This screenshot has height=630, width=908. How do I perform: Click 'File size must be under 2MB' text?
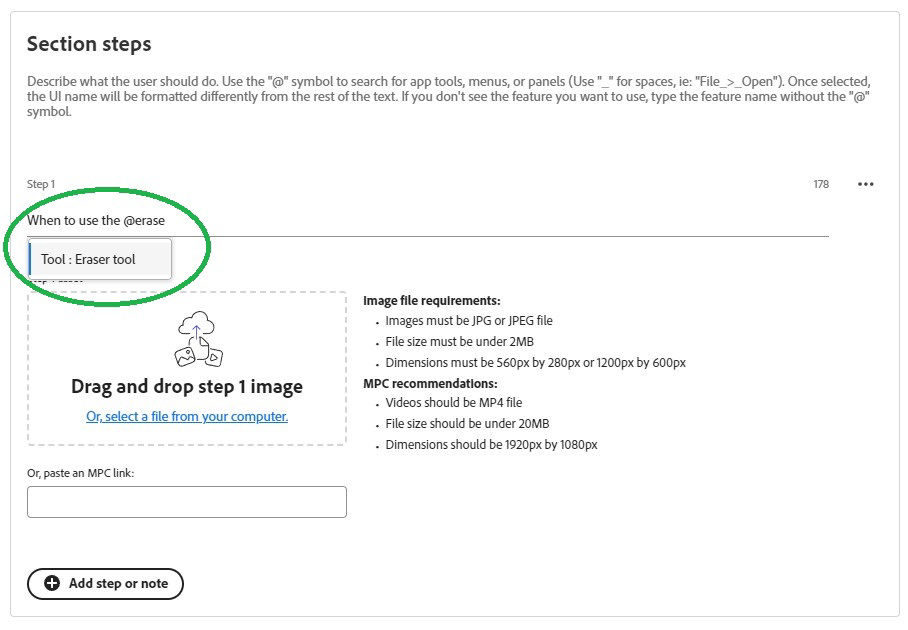click(459, 342)
